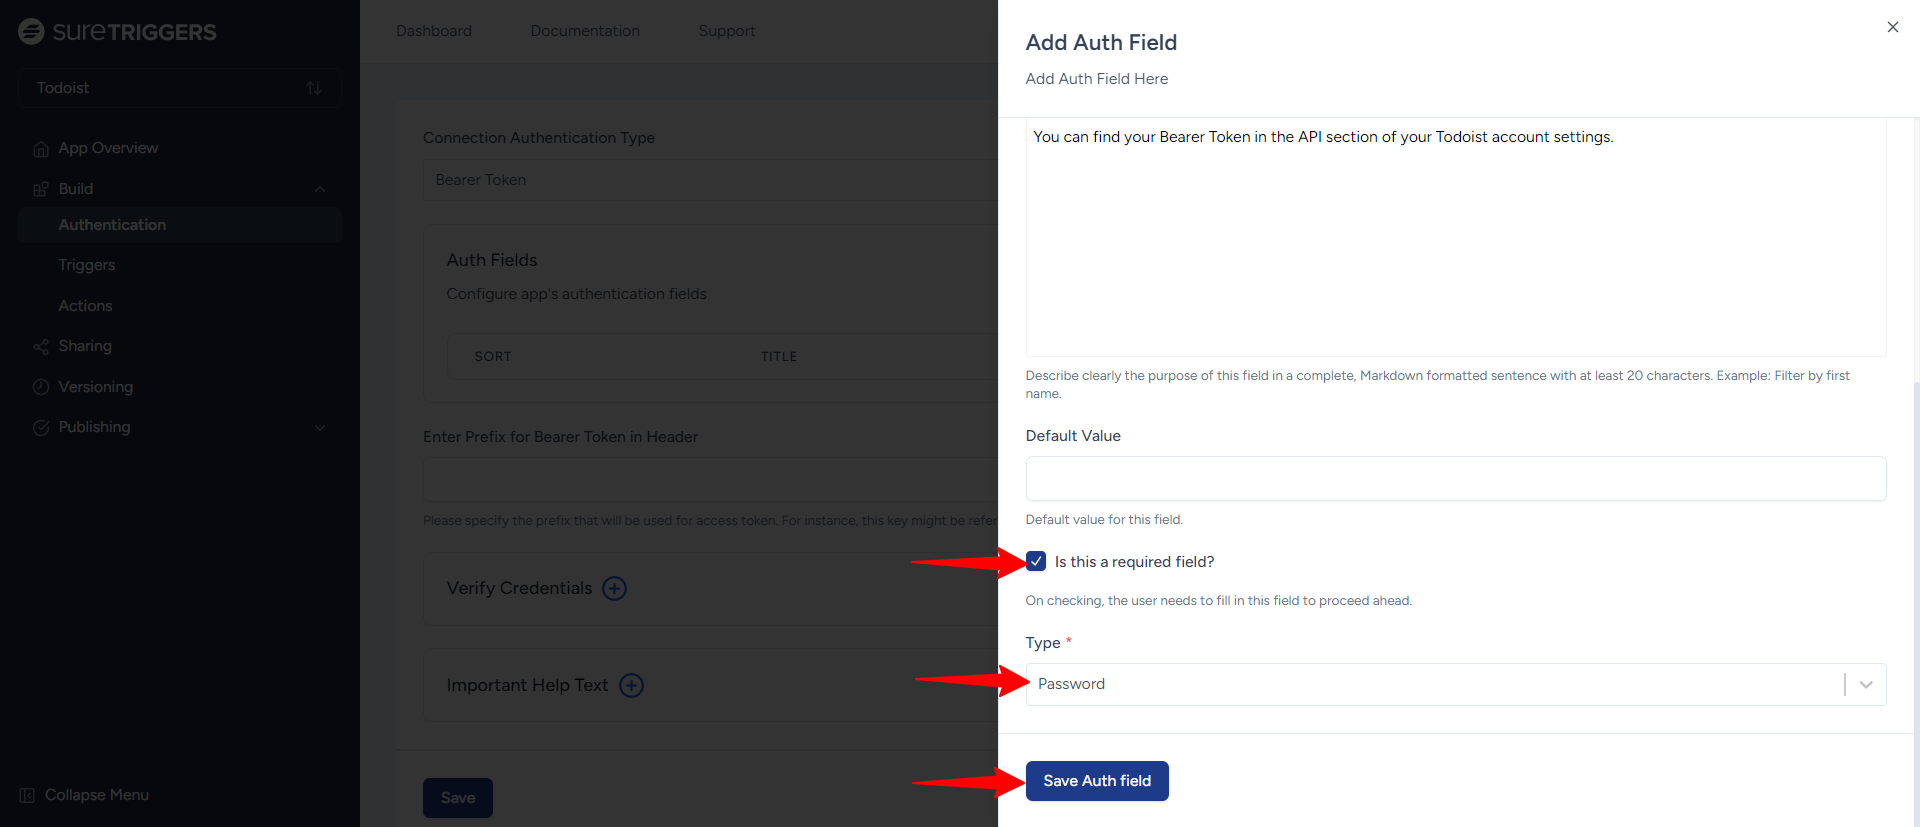Uncheck the 'Is this a required field?' checkbox
This screenshot has width=1920, height=827.
pos(1036,561)
